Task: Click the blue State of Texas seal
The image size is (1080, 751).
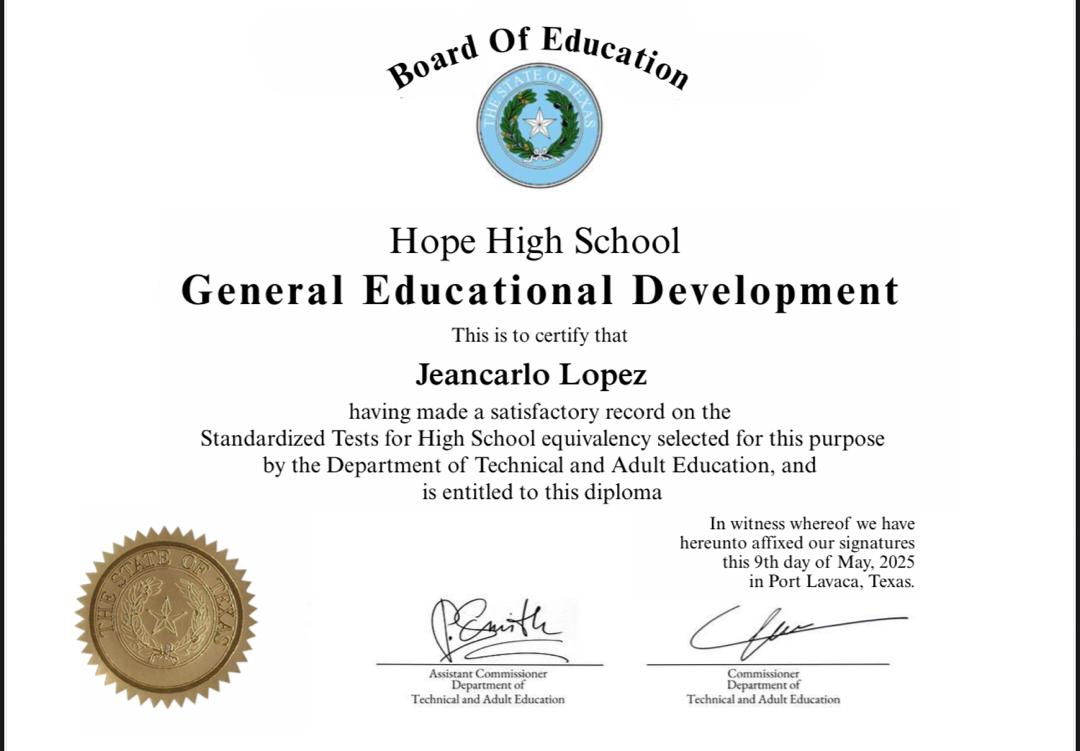Action: click(x=539, y=124)
